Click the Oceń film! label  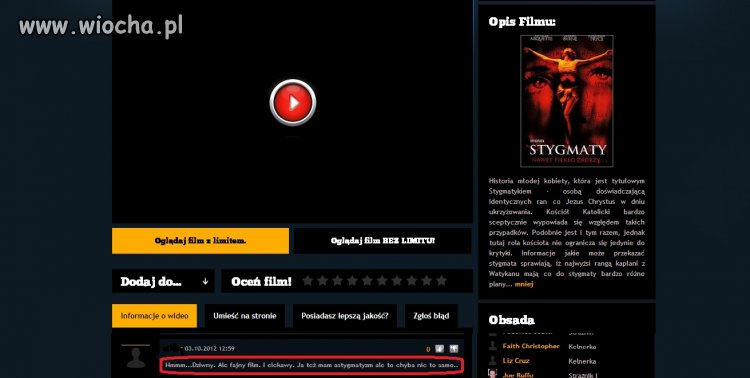click(261, 281)
